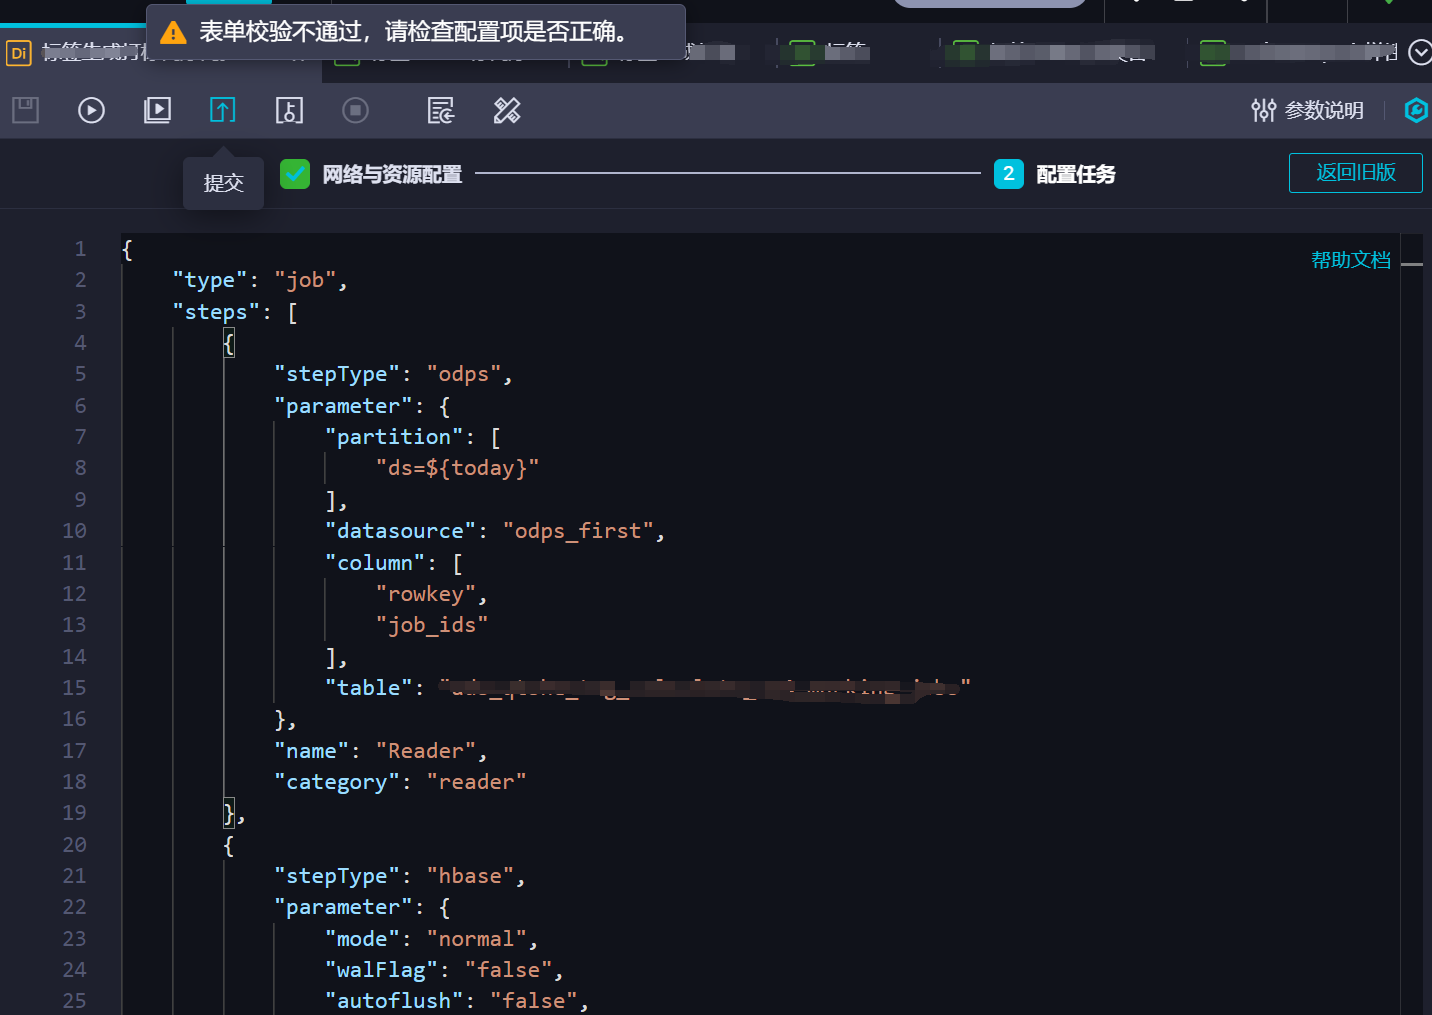Viewport: 1432px width, 1015px height.
Task: Click the "partition": [ line
Action: click(412, 437)
